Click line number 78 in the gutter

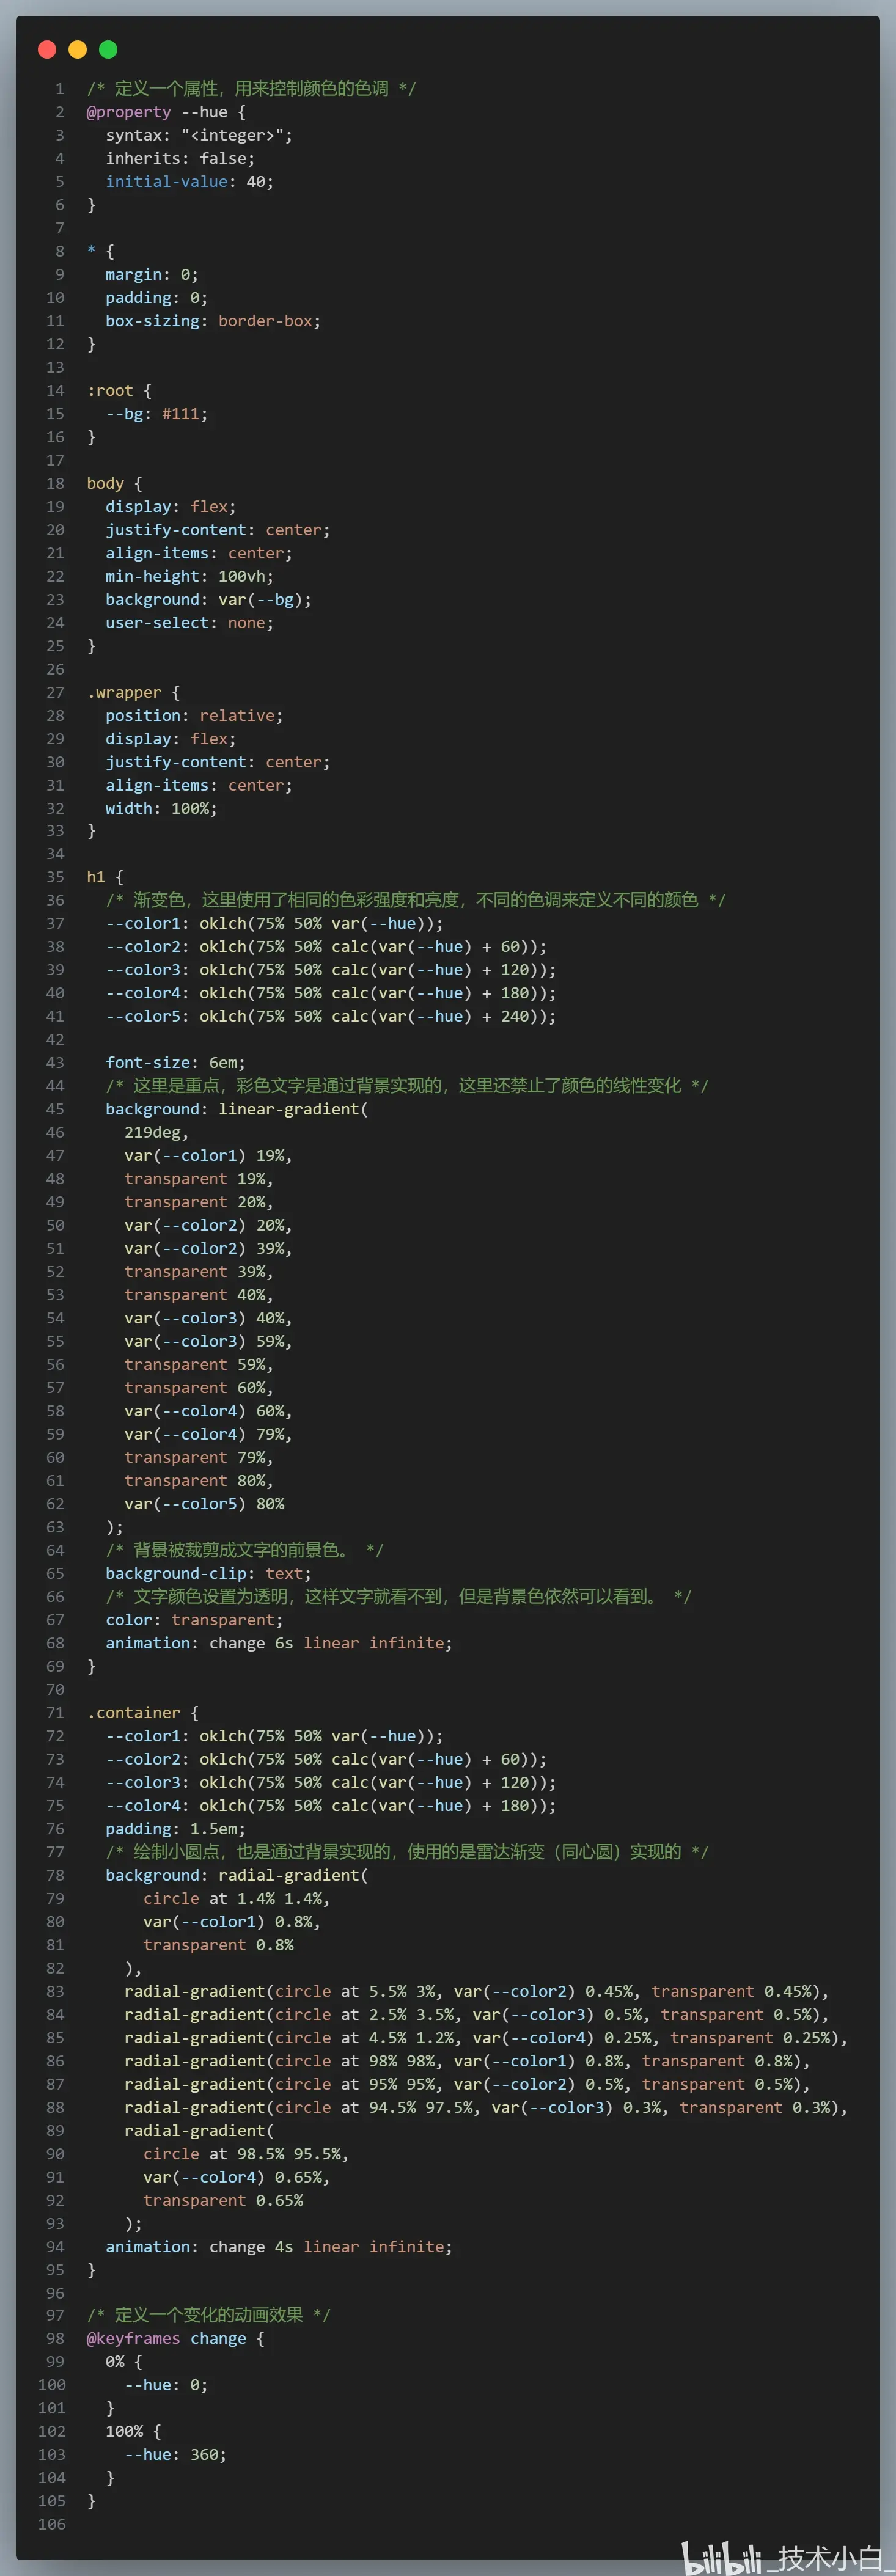[x=55, y=1875]
